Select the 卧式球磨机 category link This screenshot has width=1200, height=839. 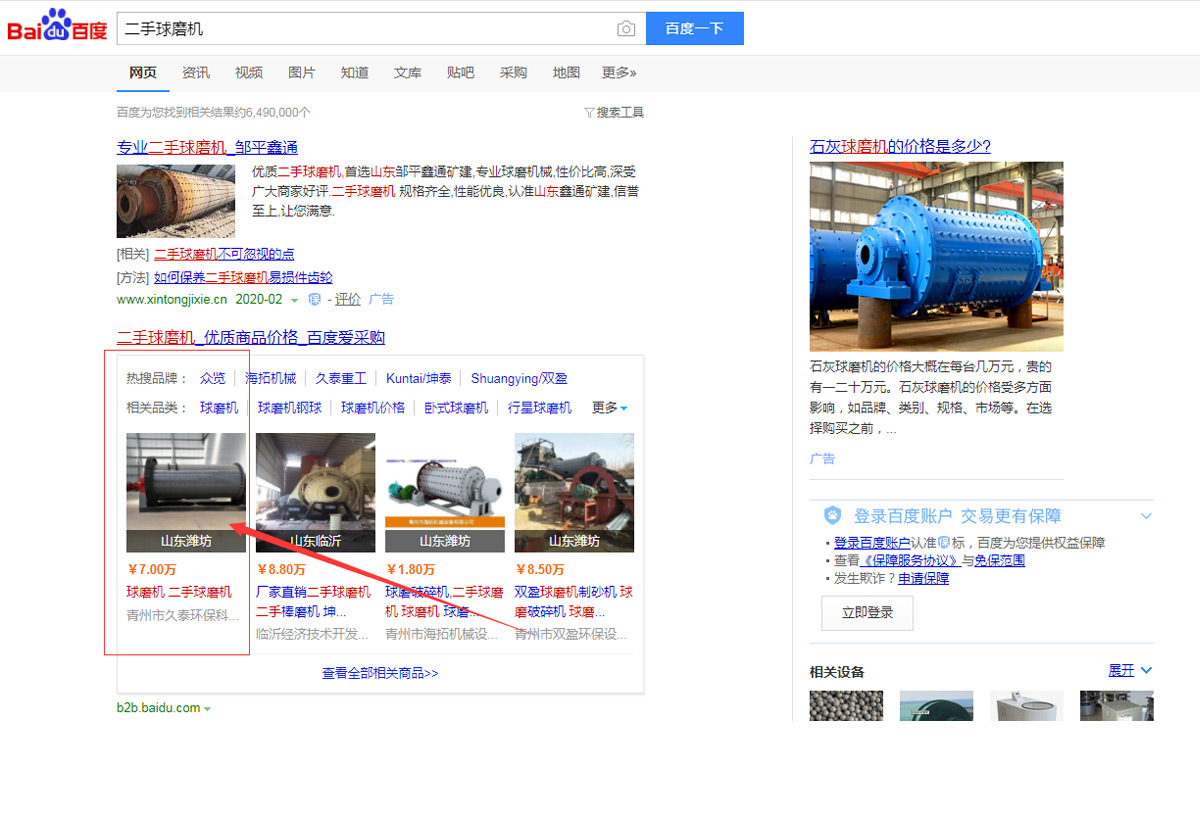point(456,408)
